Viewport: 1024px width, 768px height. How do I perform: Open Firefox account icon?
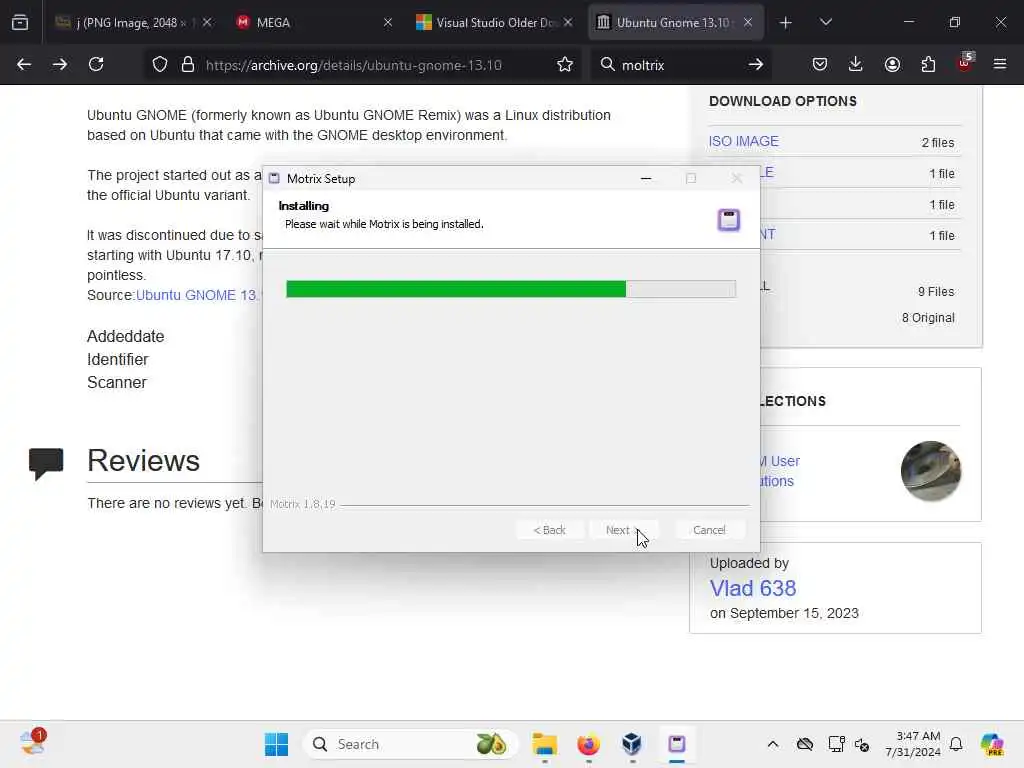pyautogui.click(x=892, y=64)
